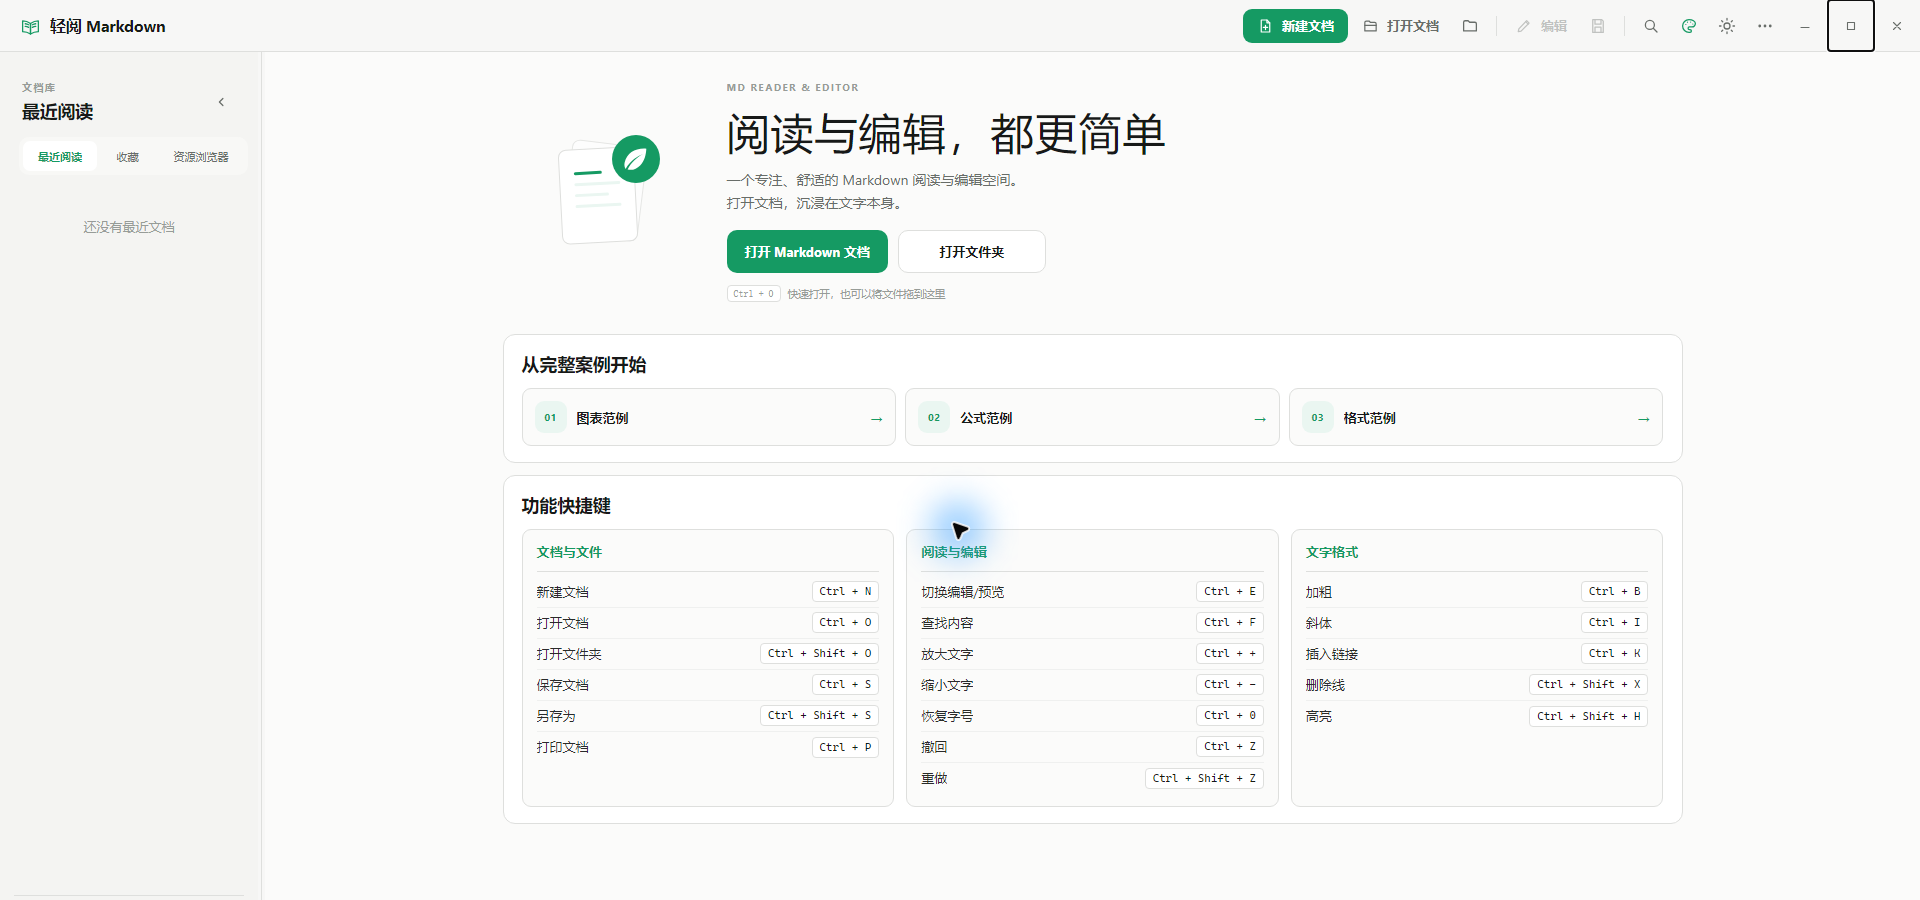Click the green 打开 Markdown 文档 button
Screen dimensions: 1920x900
tap(807, 252)
